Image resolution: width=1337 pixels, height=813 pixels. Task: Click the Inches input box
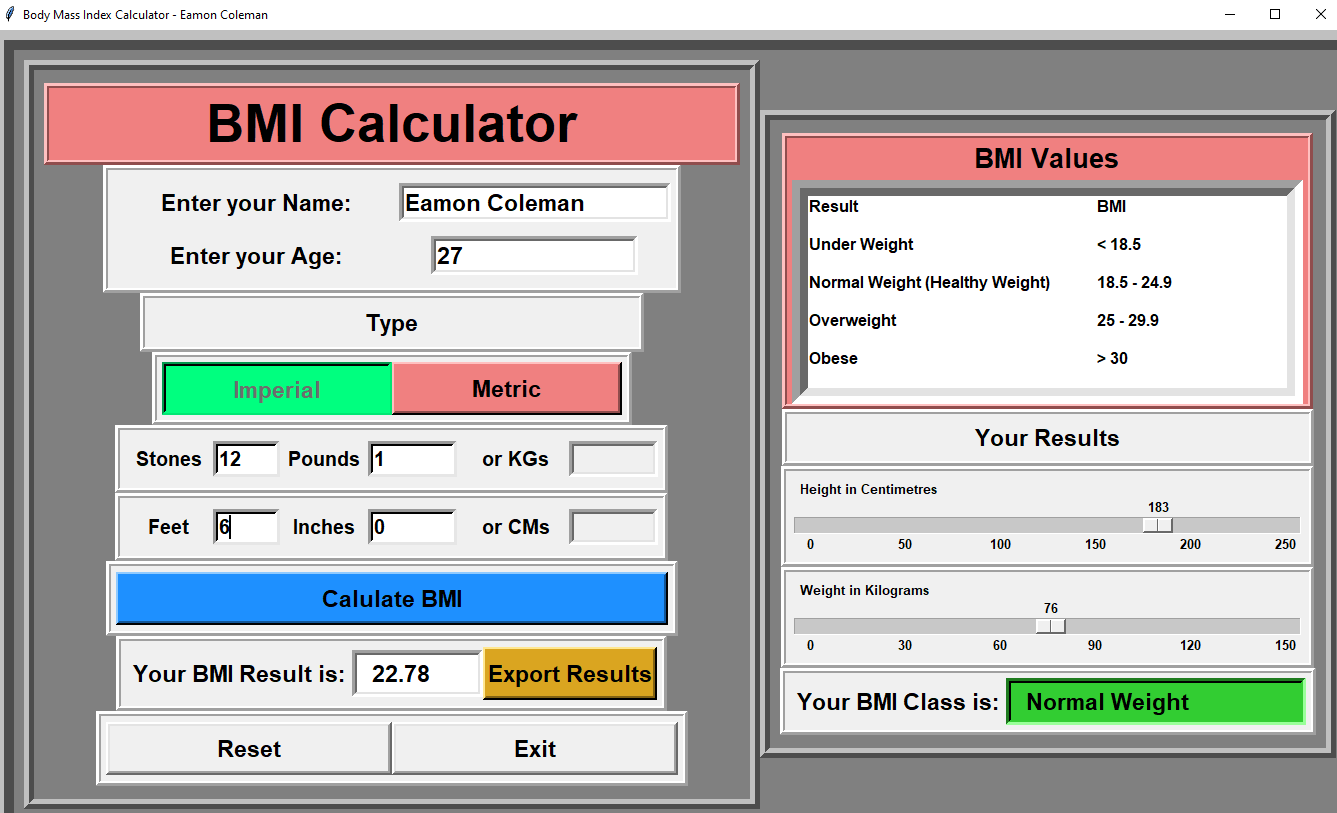pyautogui.click(x=411, y=526)
